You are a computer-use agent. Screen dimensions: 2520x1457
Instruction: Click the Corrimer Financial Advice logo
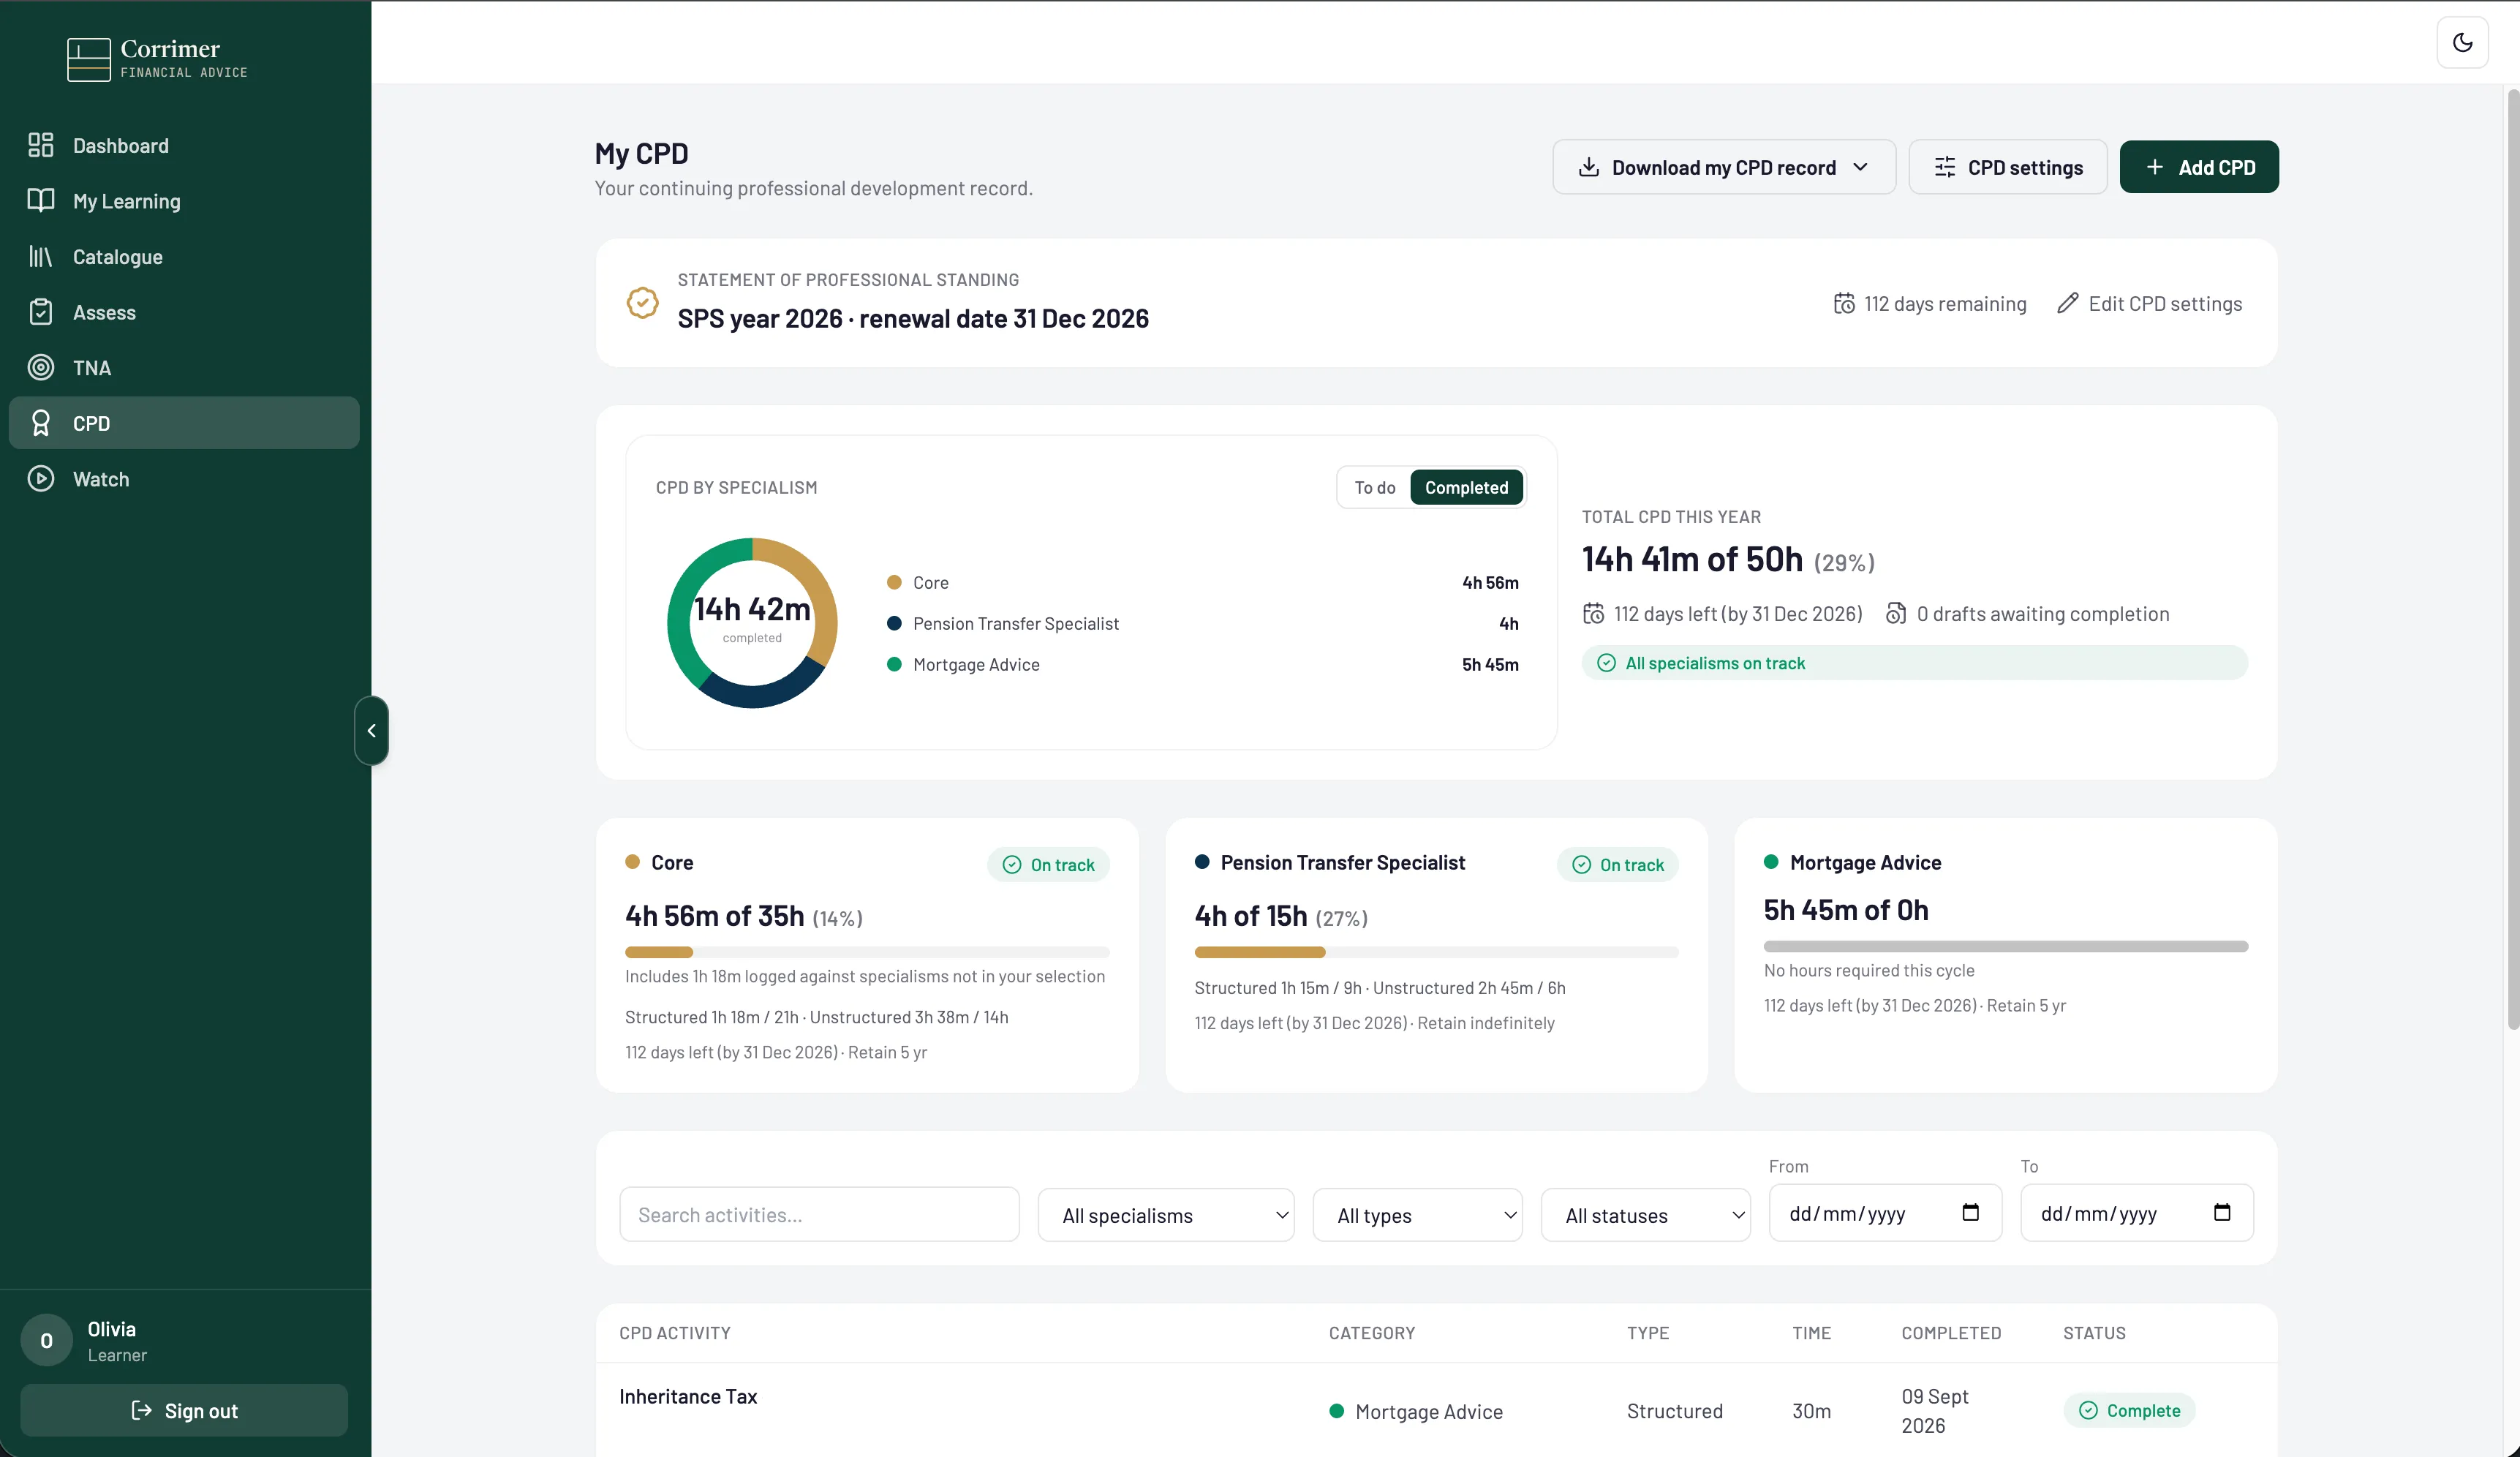point(157,59)
